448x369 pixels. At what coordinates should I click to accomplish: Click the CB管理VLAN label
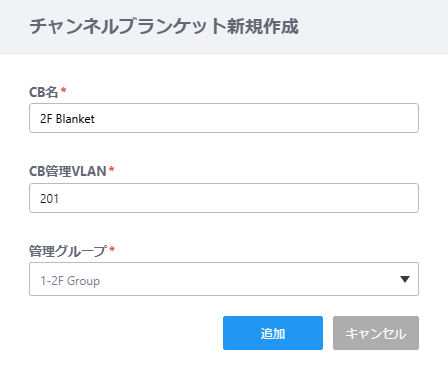coord(68,171)
